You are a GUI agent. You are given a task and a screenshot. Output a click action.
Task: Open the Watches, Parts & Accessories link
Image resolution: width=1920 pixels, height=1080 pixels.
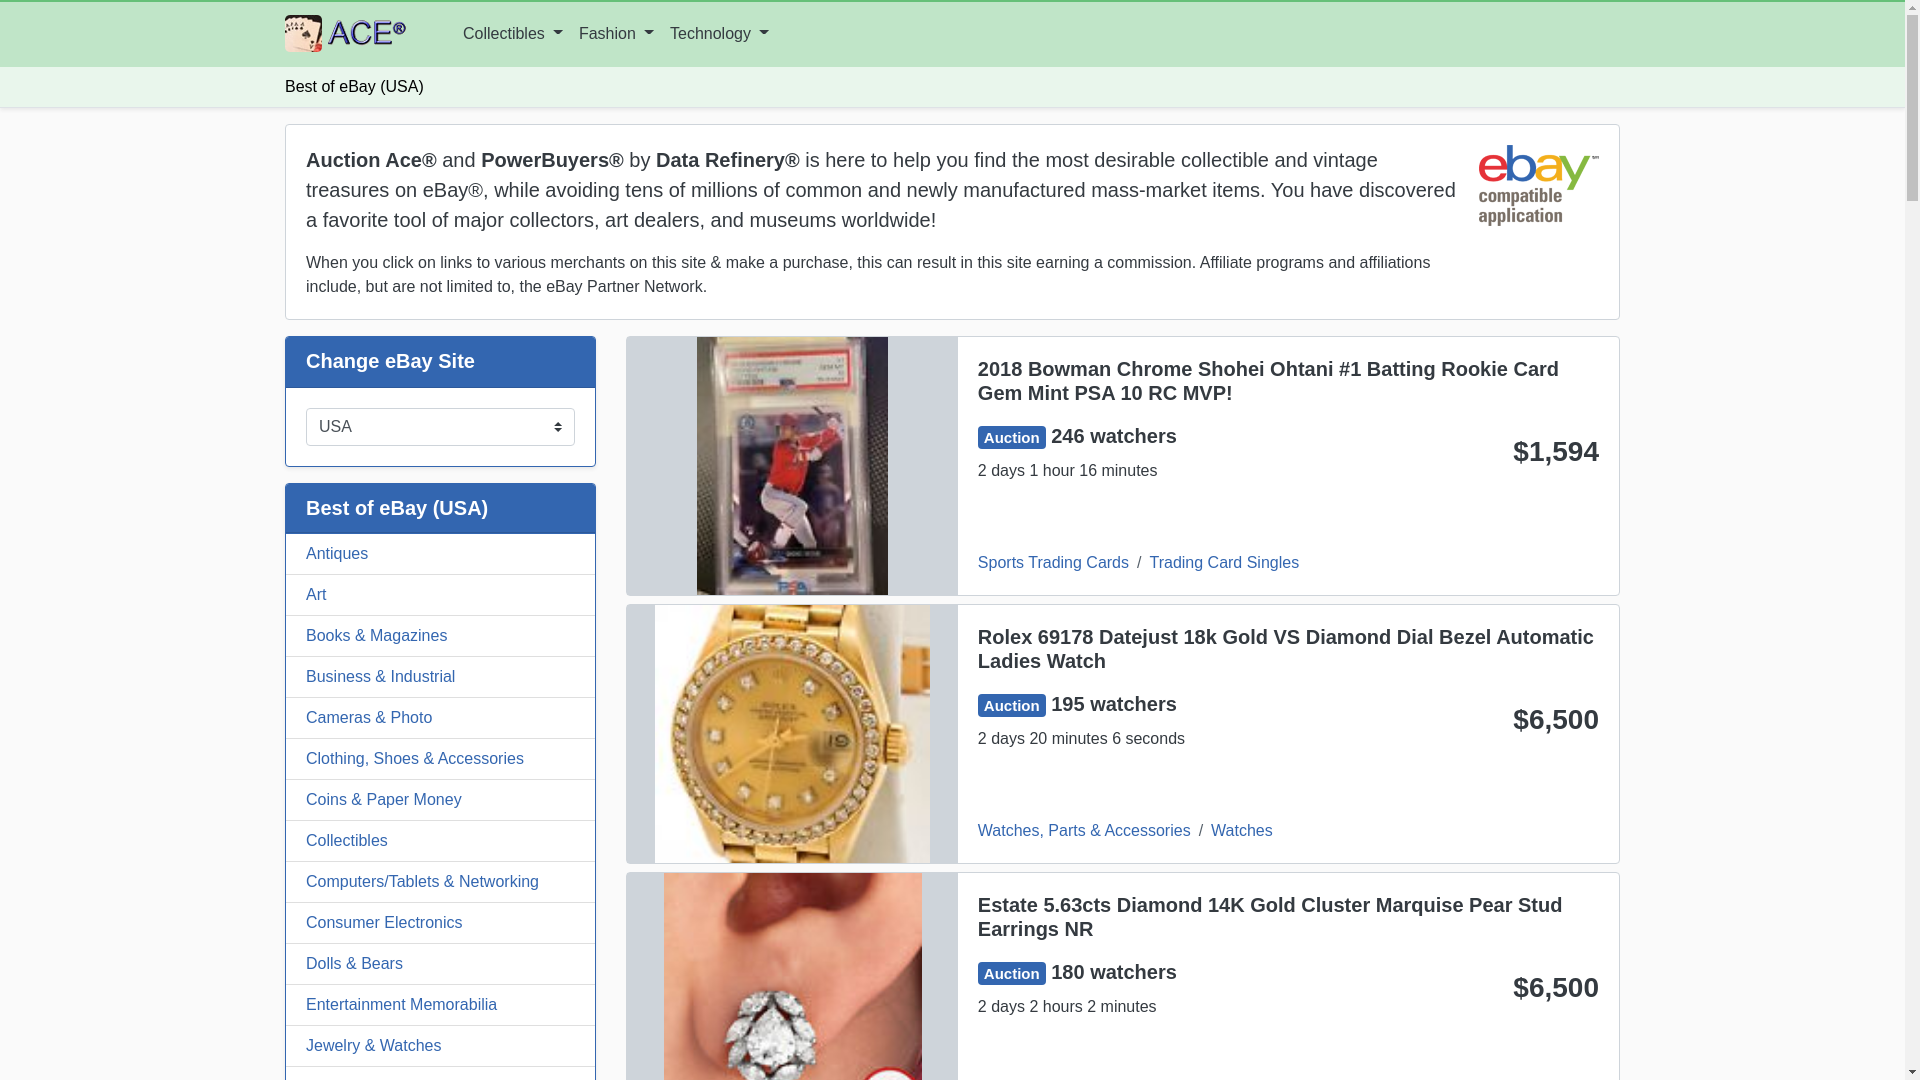[1084, 831]
